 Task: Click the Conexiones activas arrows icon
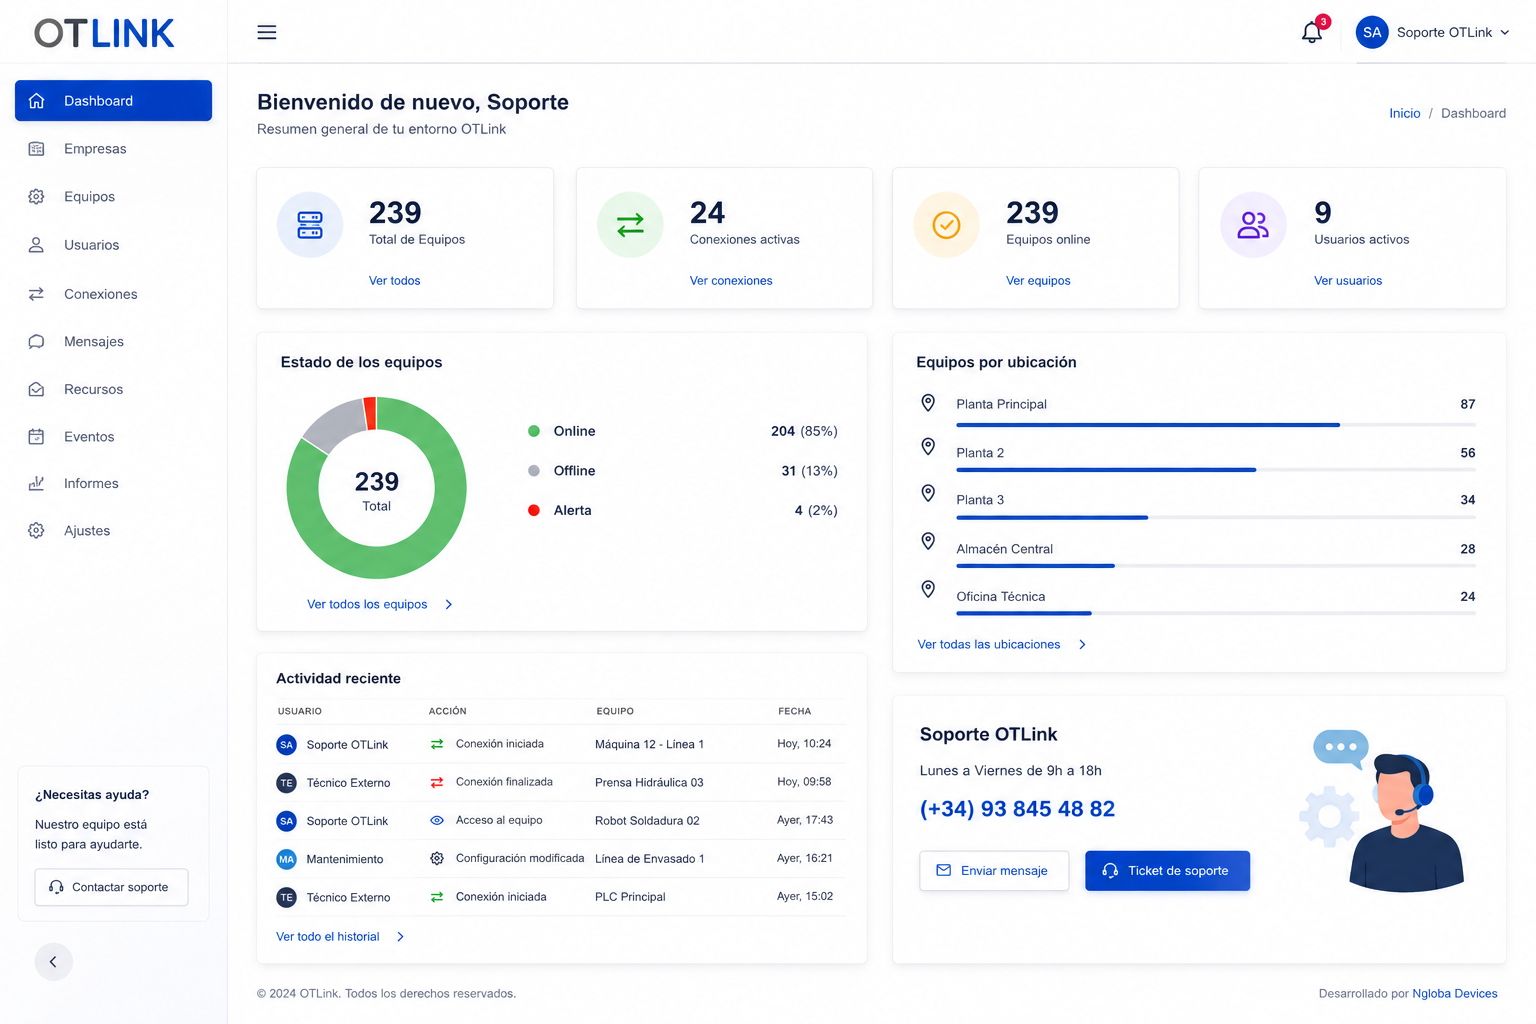point(630,225)
